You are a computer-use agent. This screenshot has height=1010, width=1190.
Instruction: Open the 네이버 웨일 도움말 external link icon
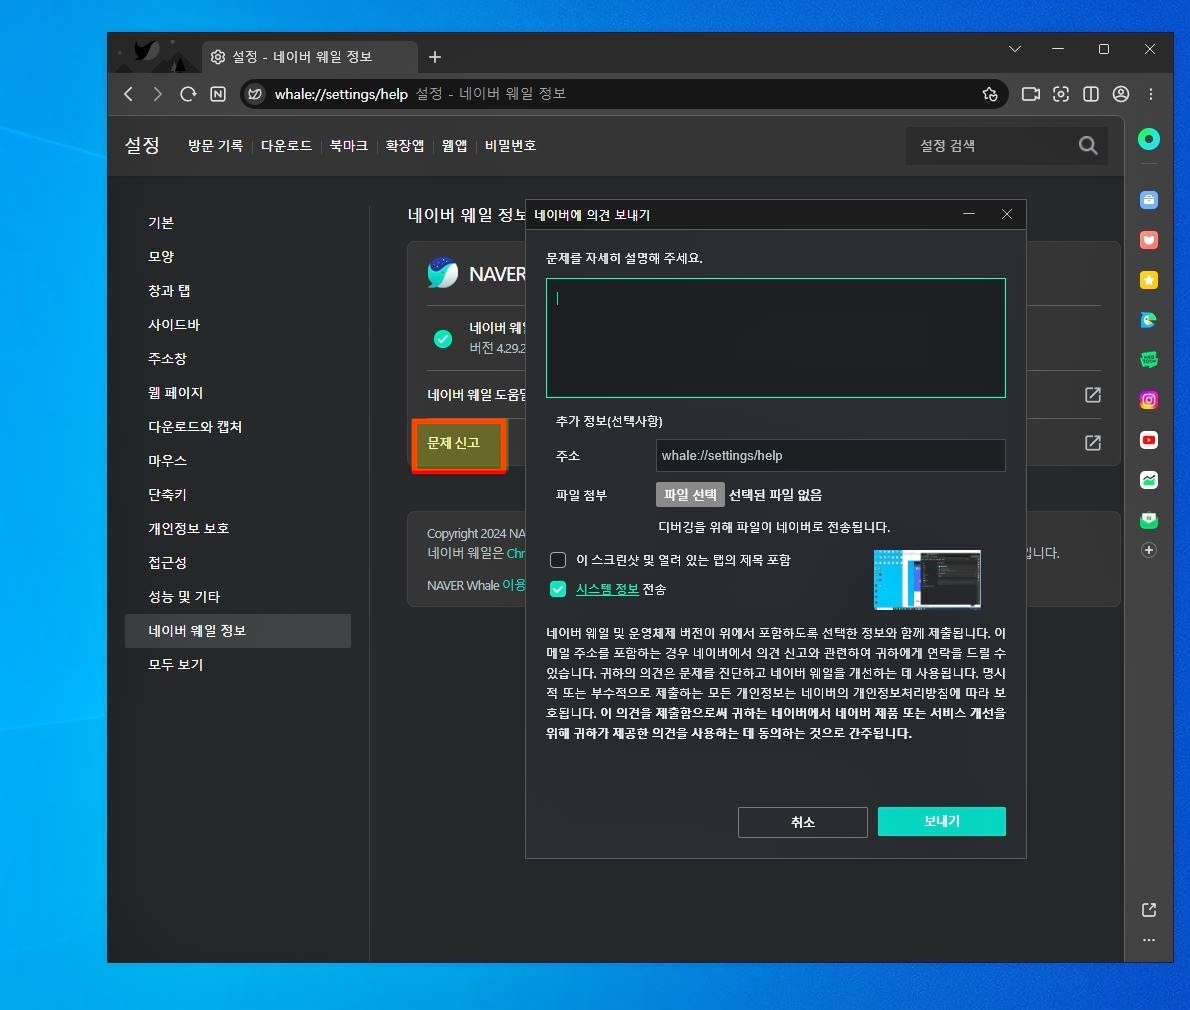(x=1093, y=395)
